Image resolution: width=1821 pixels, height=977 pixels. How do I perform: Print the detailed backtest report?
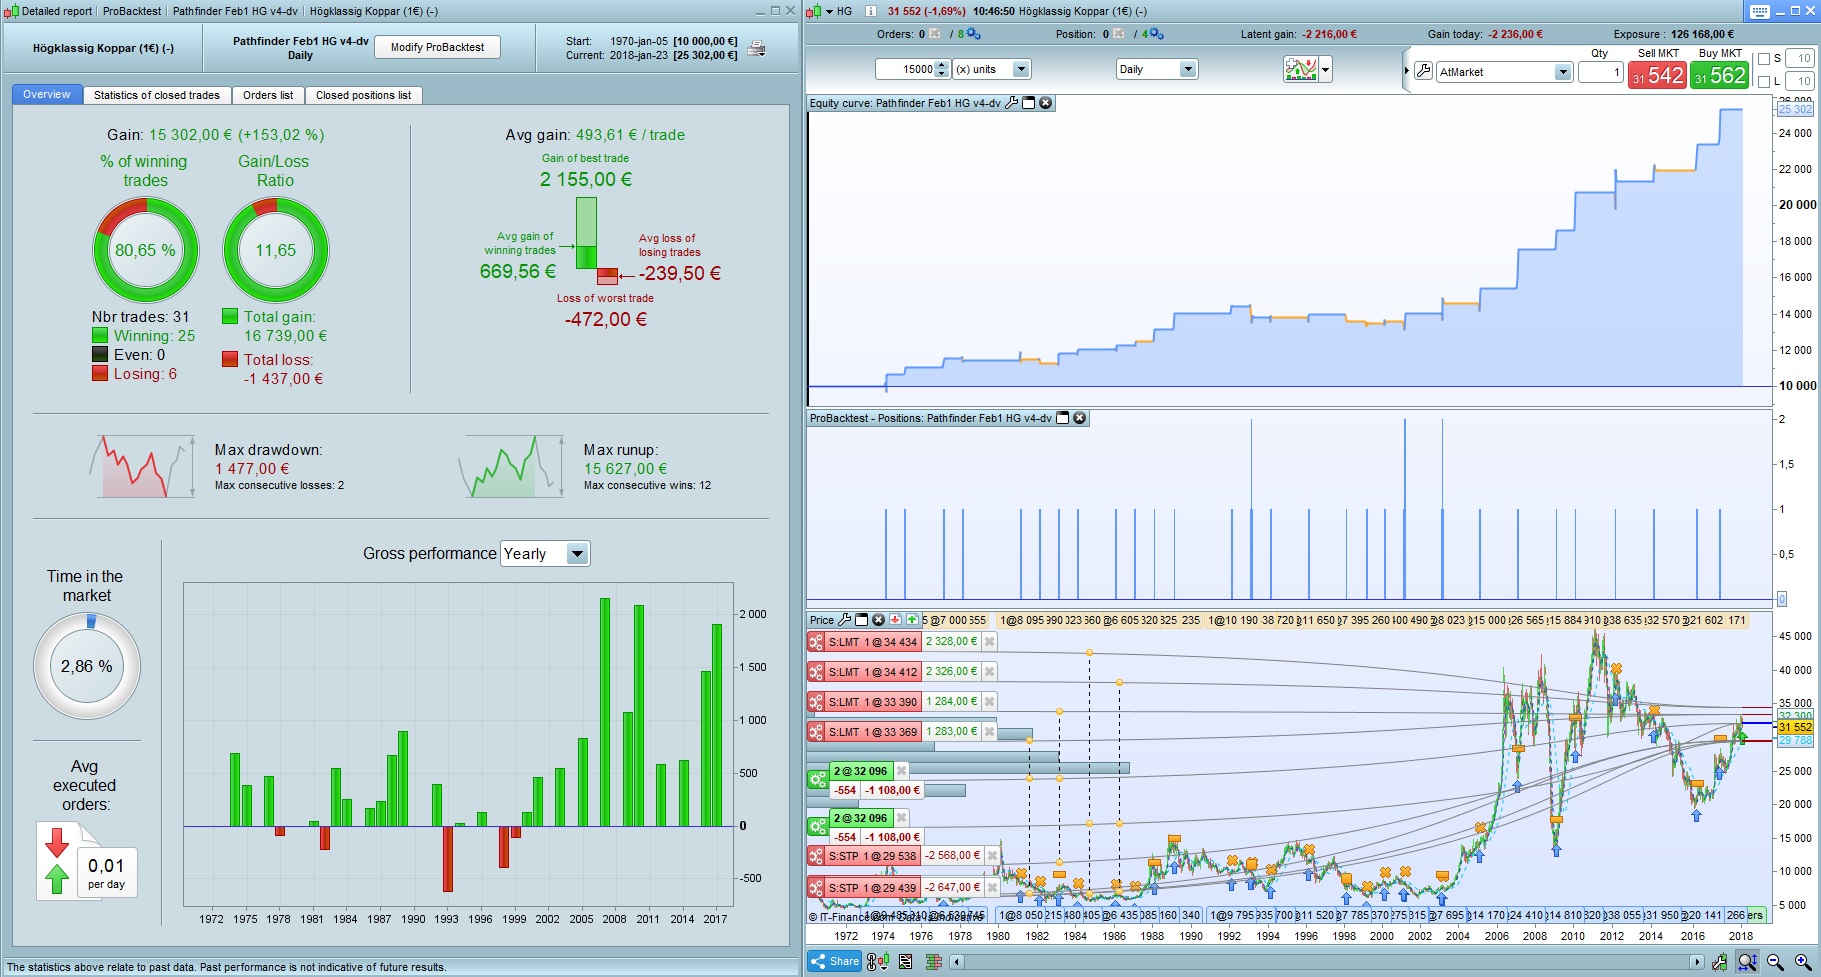click(x=757, y=48)
